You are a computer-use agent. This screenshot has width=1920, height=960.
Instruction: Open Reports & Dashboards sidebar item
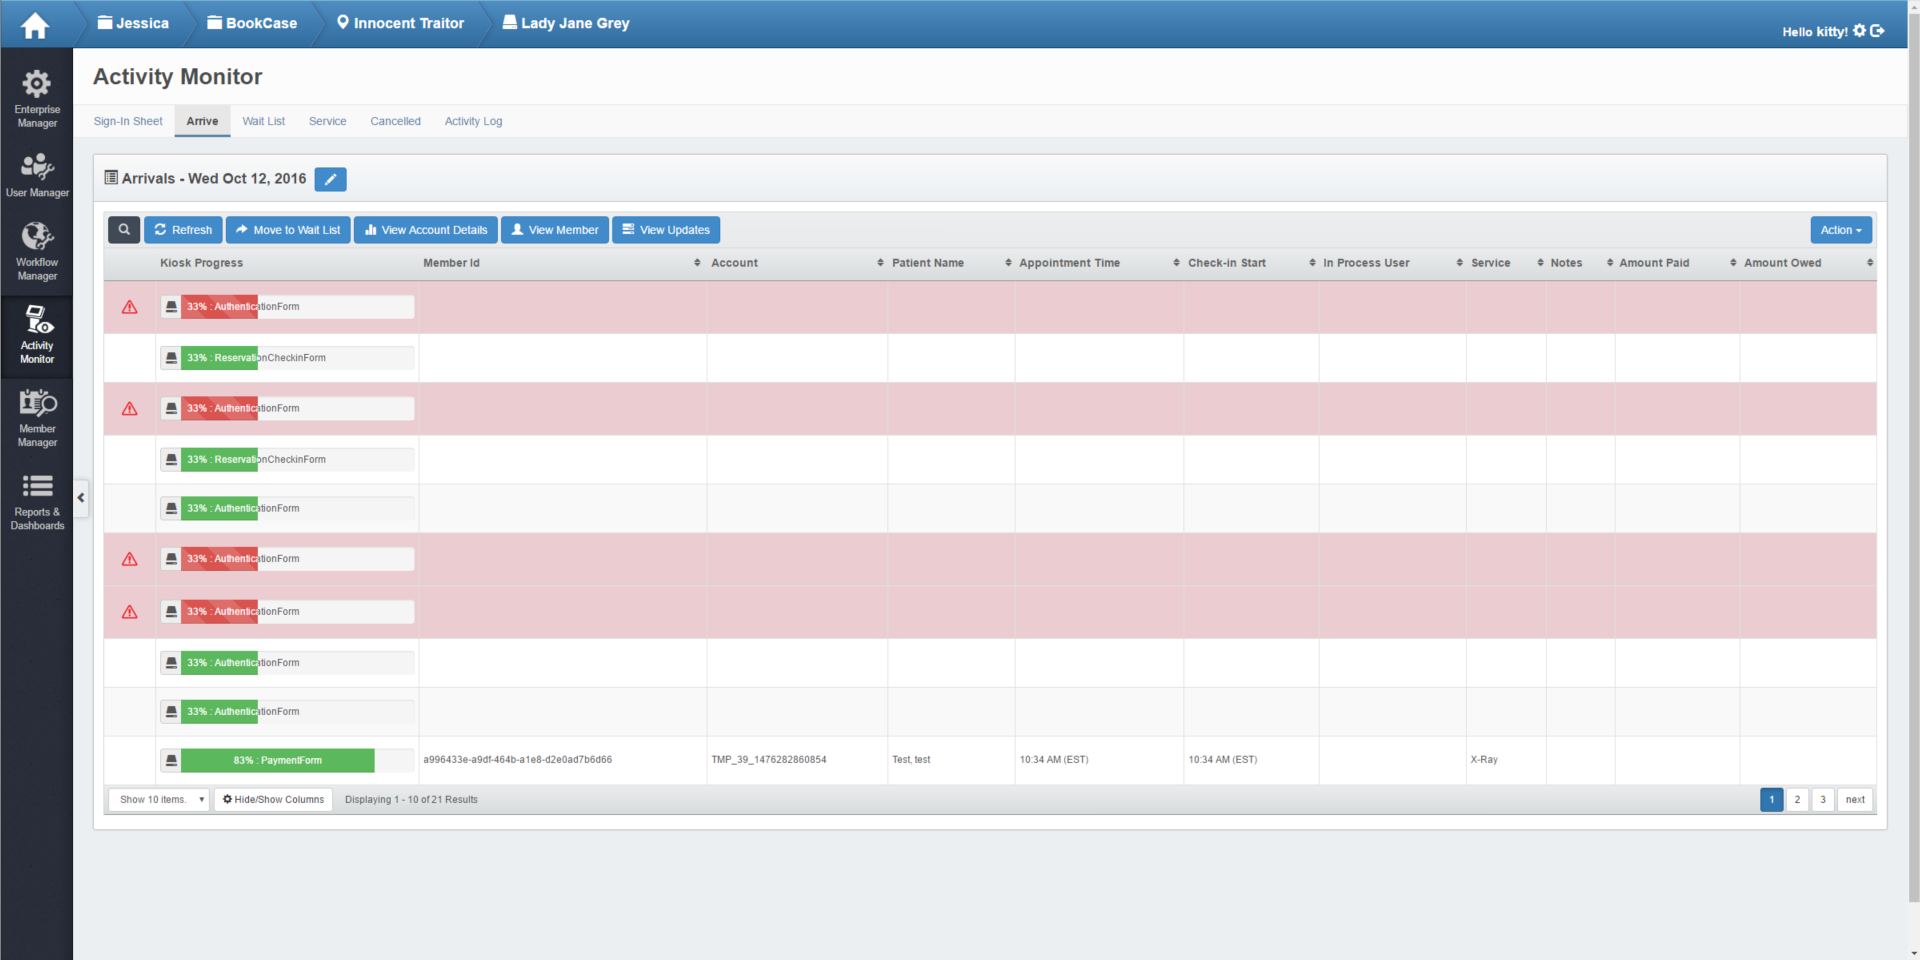[37, 500]
